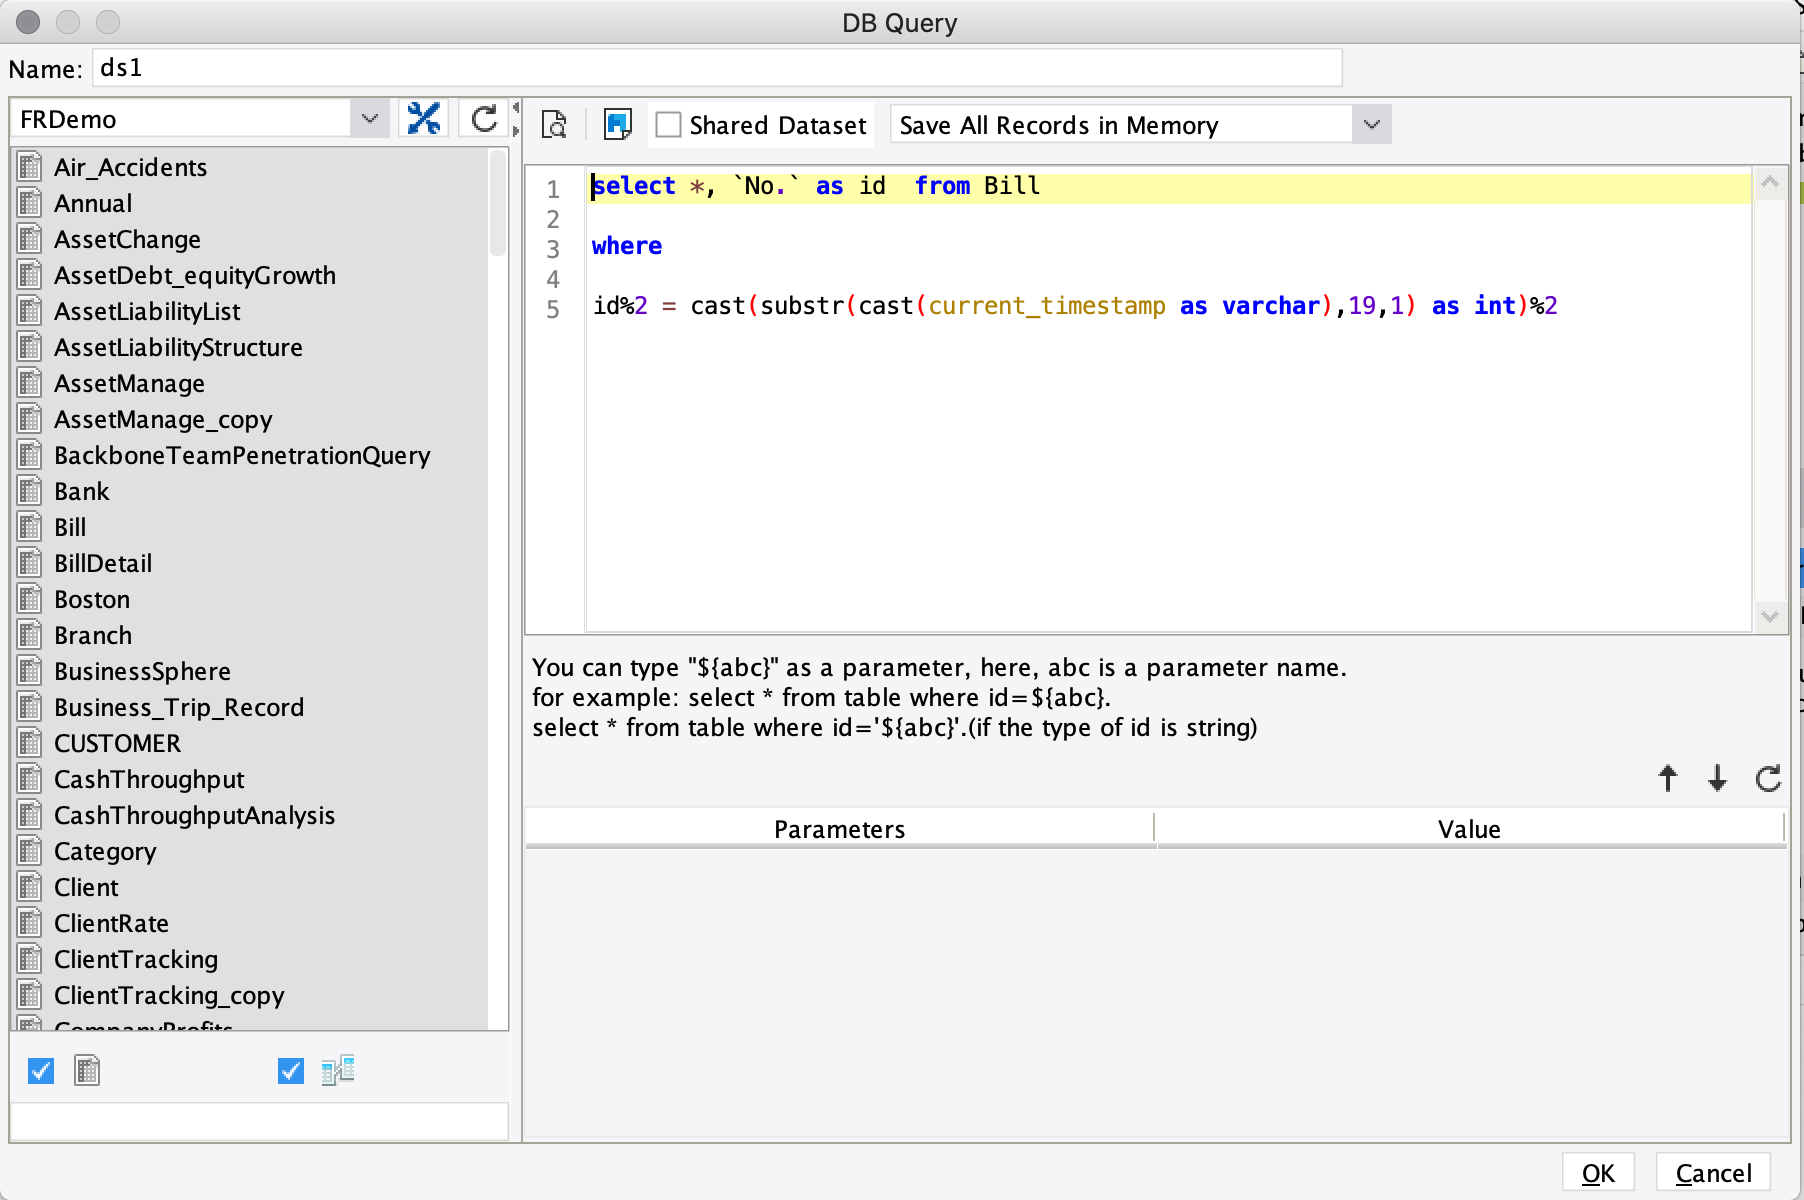Select the Bill table
1804x1200 pixels.
(69, 527)
